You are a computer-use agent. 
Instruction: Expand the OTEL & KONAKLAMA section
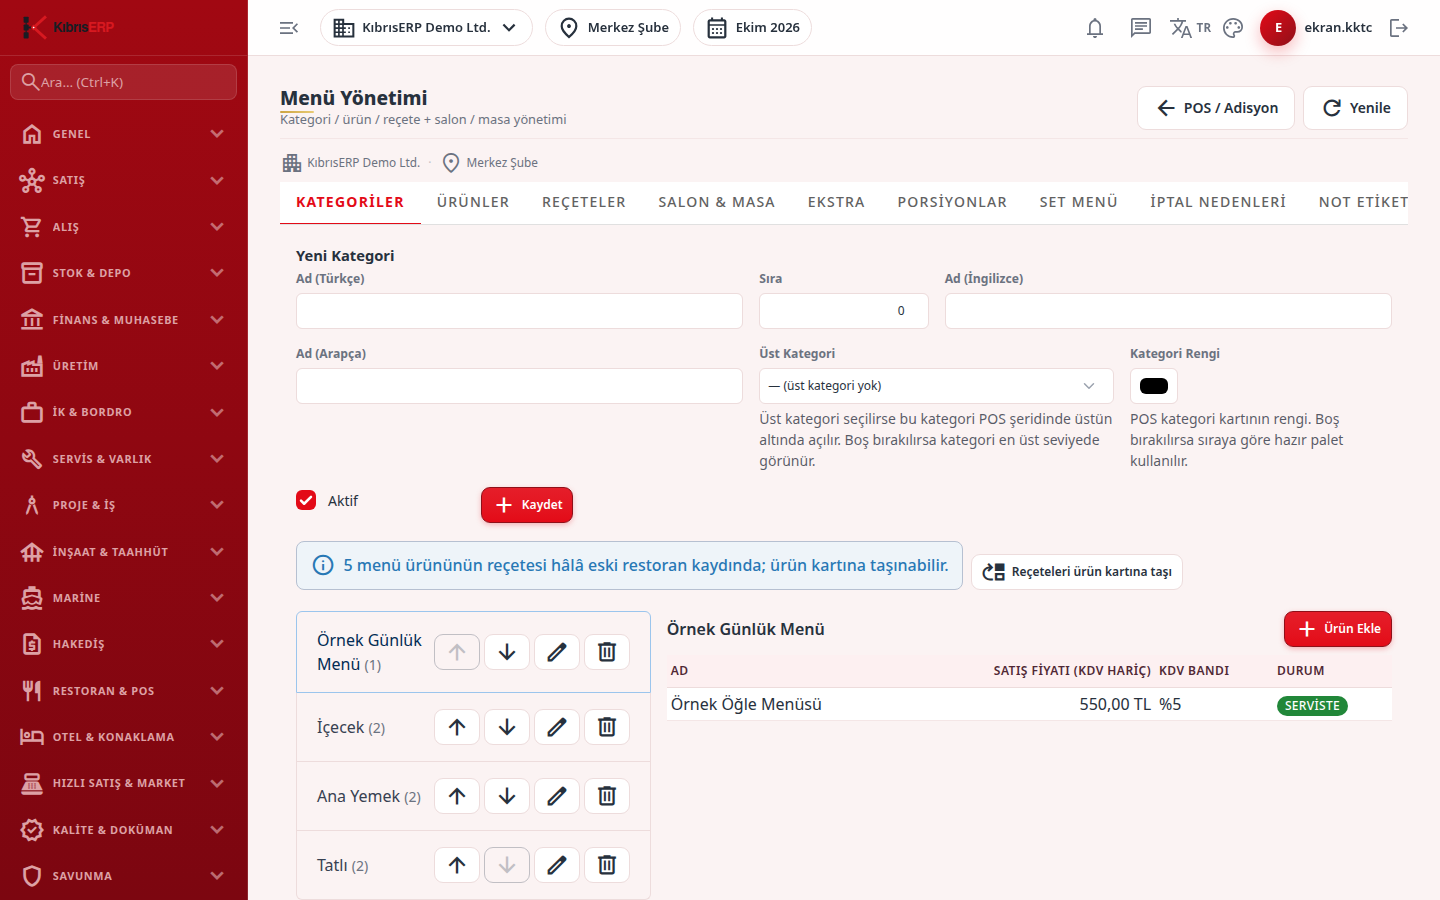[124, 737]
